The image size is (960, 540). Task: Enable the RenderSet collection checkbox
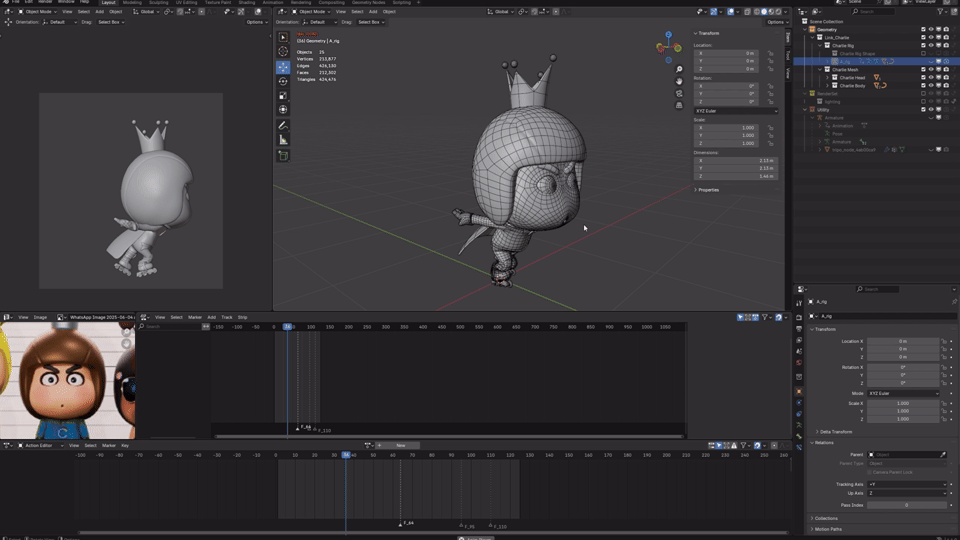pyautogui.click(x=923, y=94)
